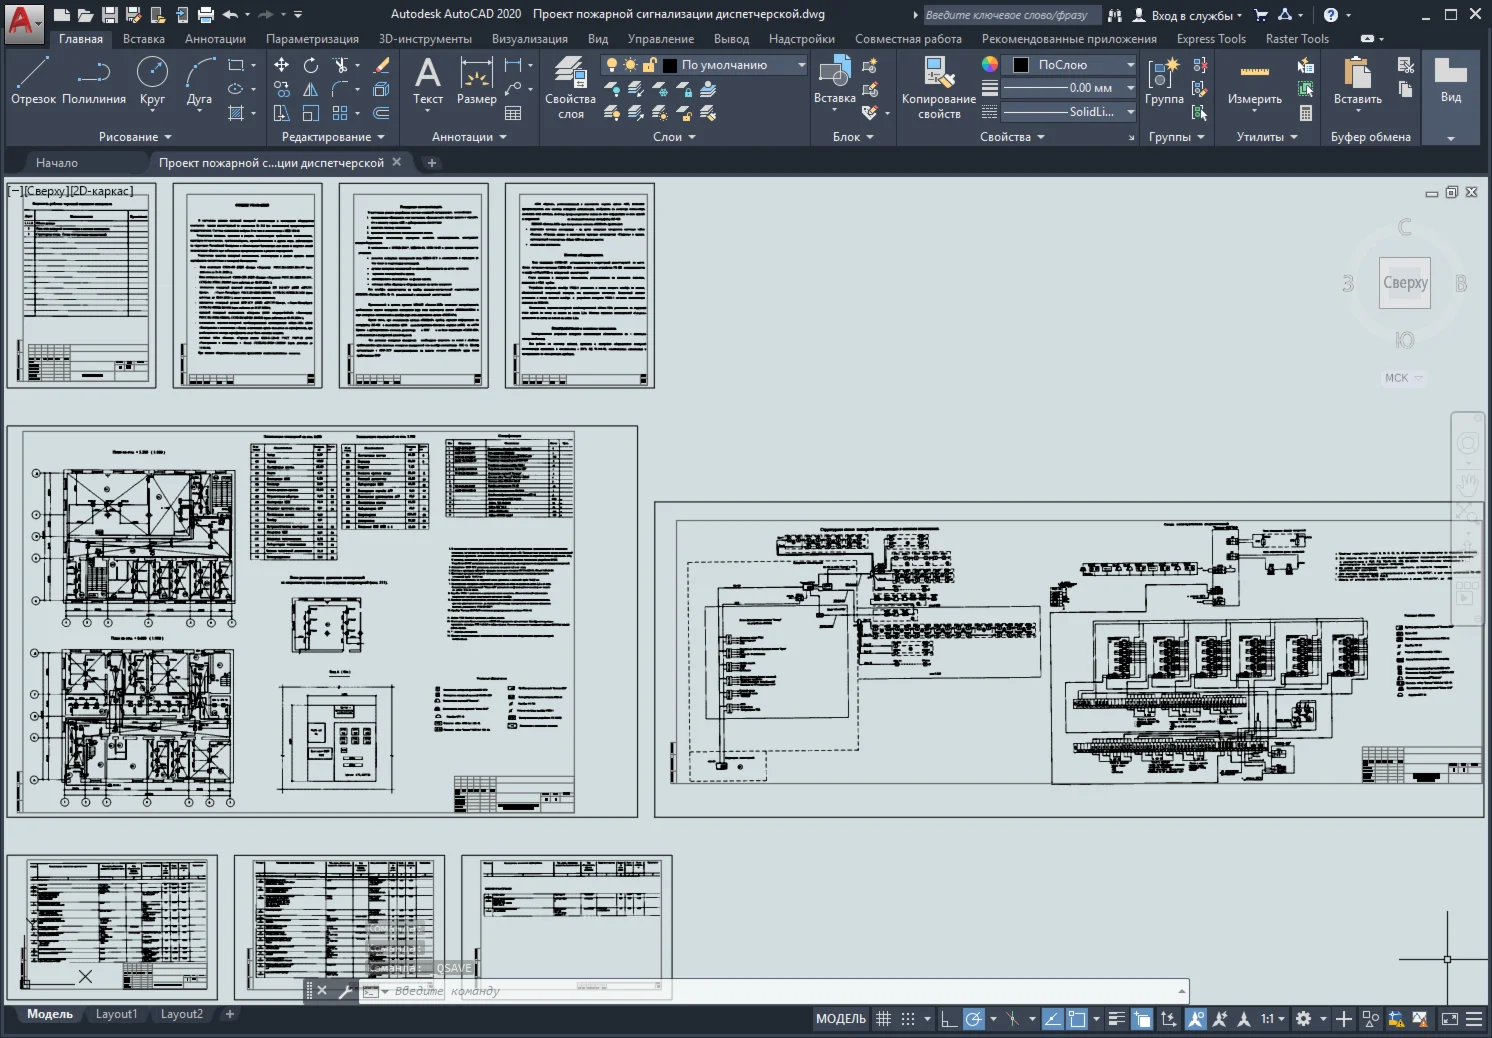Switch to the Layout1 tab
Viewport: 1492px width, 1038px height.
click(116, 1014)
